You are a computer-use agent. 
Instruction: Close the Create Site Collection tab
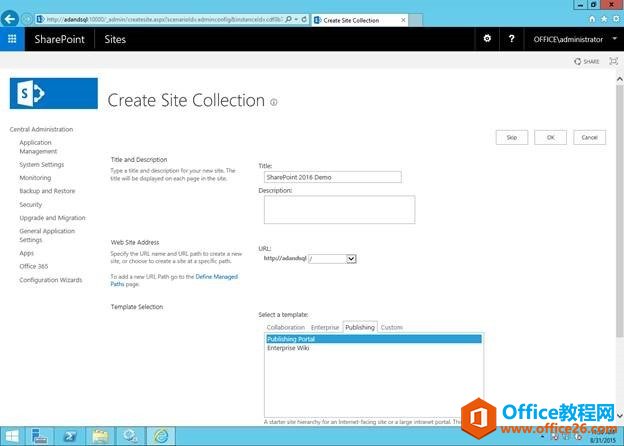coord(403,20)
